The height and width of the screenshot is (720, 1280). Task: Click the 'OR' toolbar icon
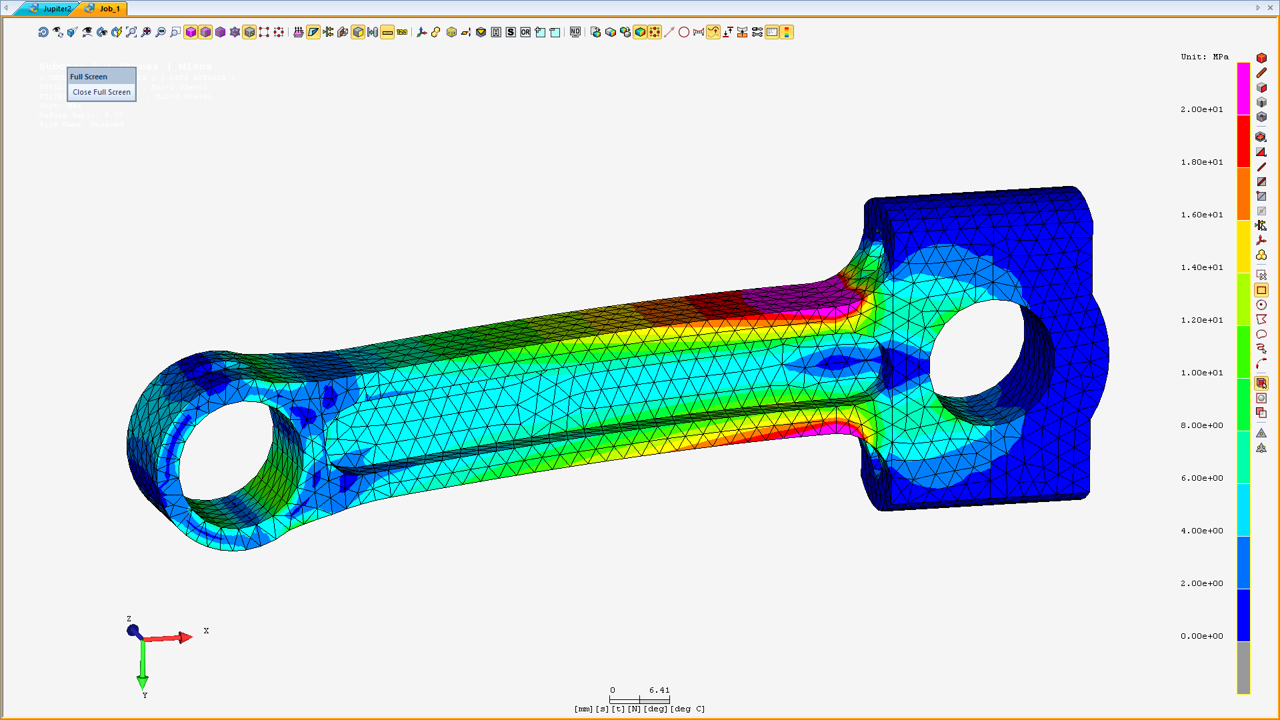click(x=525, y=32)
